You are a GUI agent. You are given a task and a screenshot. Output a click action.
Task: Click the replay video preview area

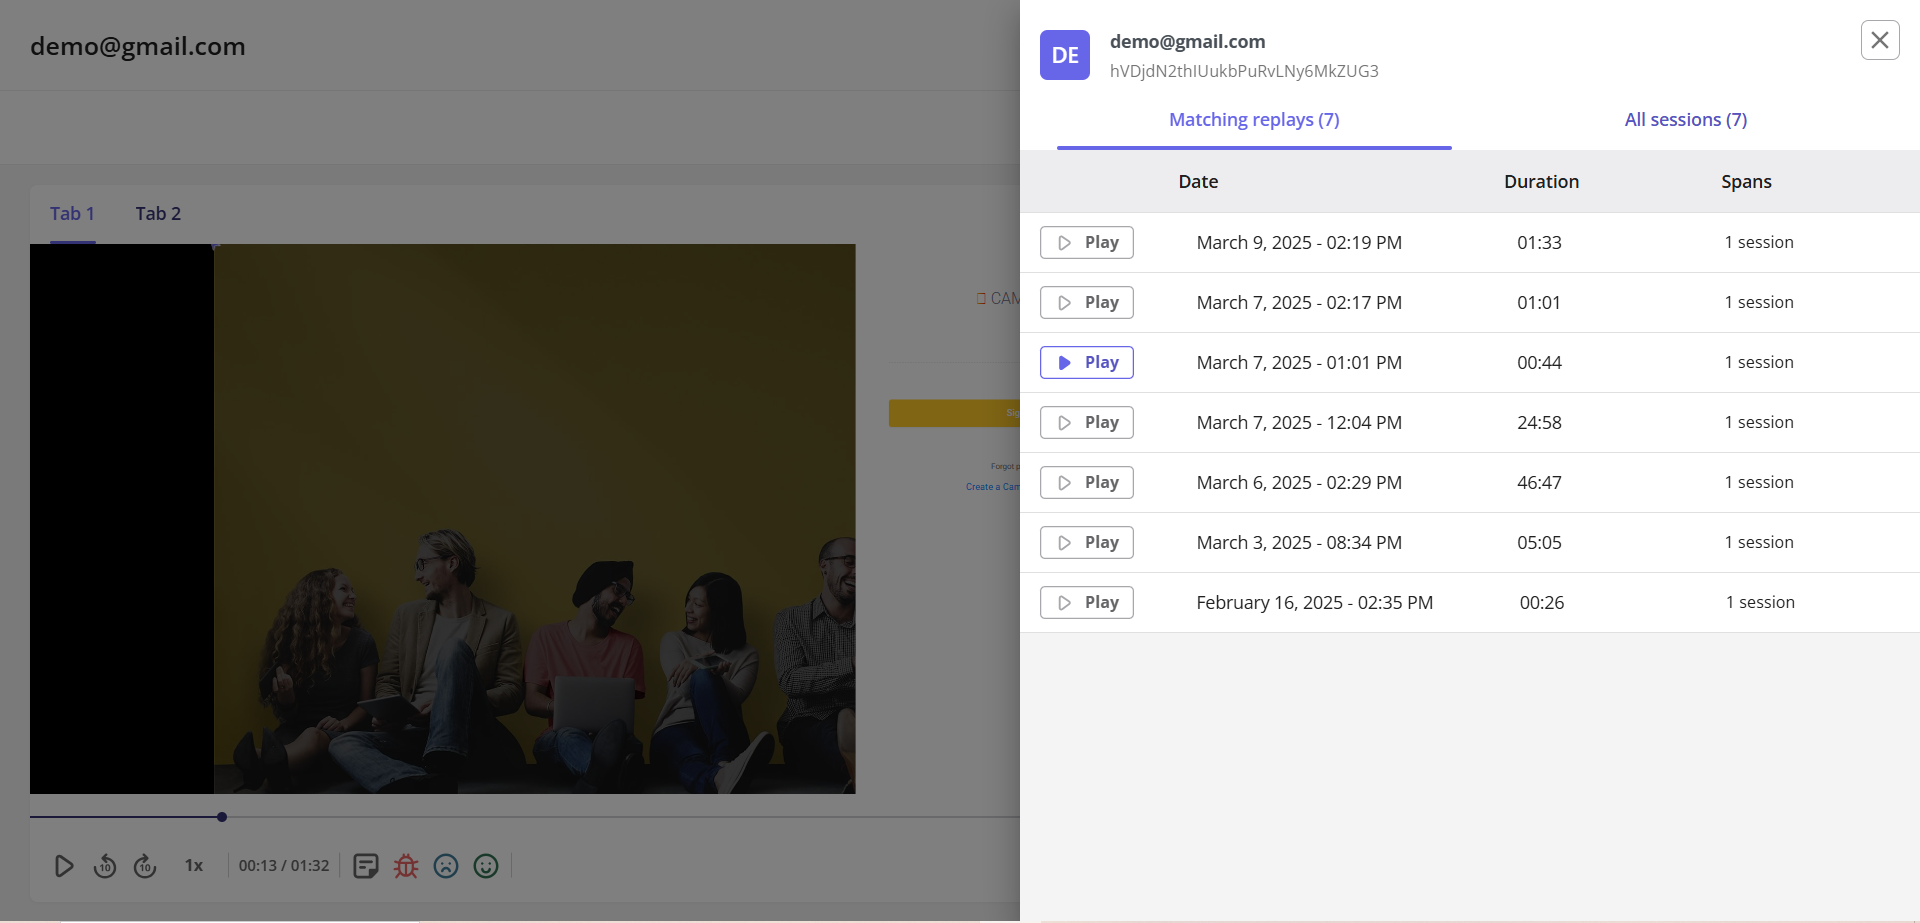click(443, 520)
